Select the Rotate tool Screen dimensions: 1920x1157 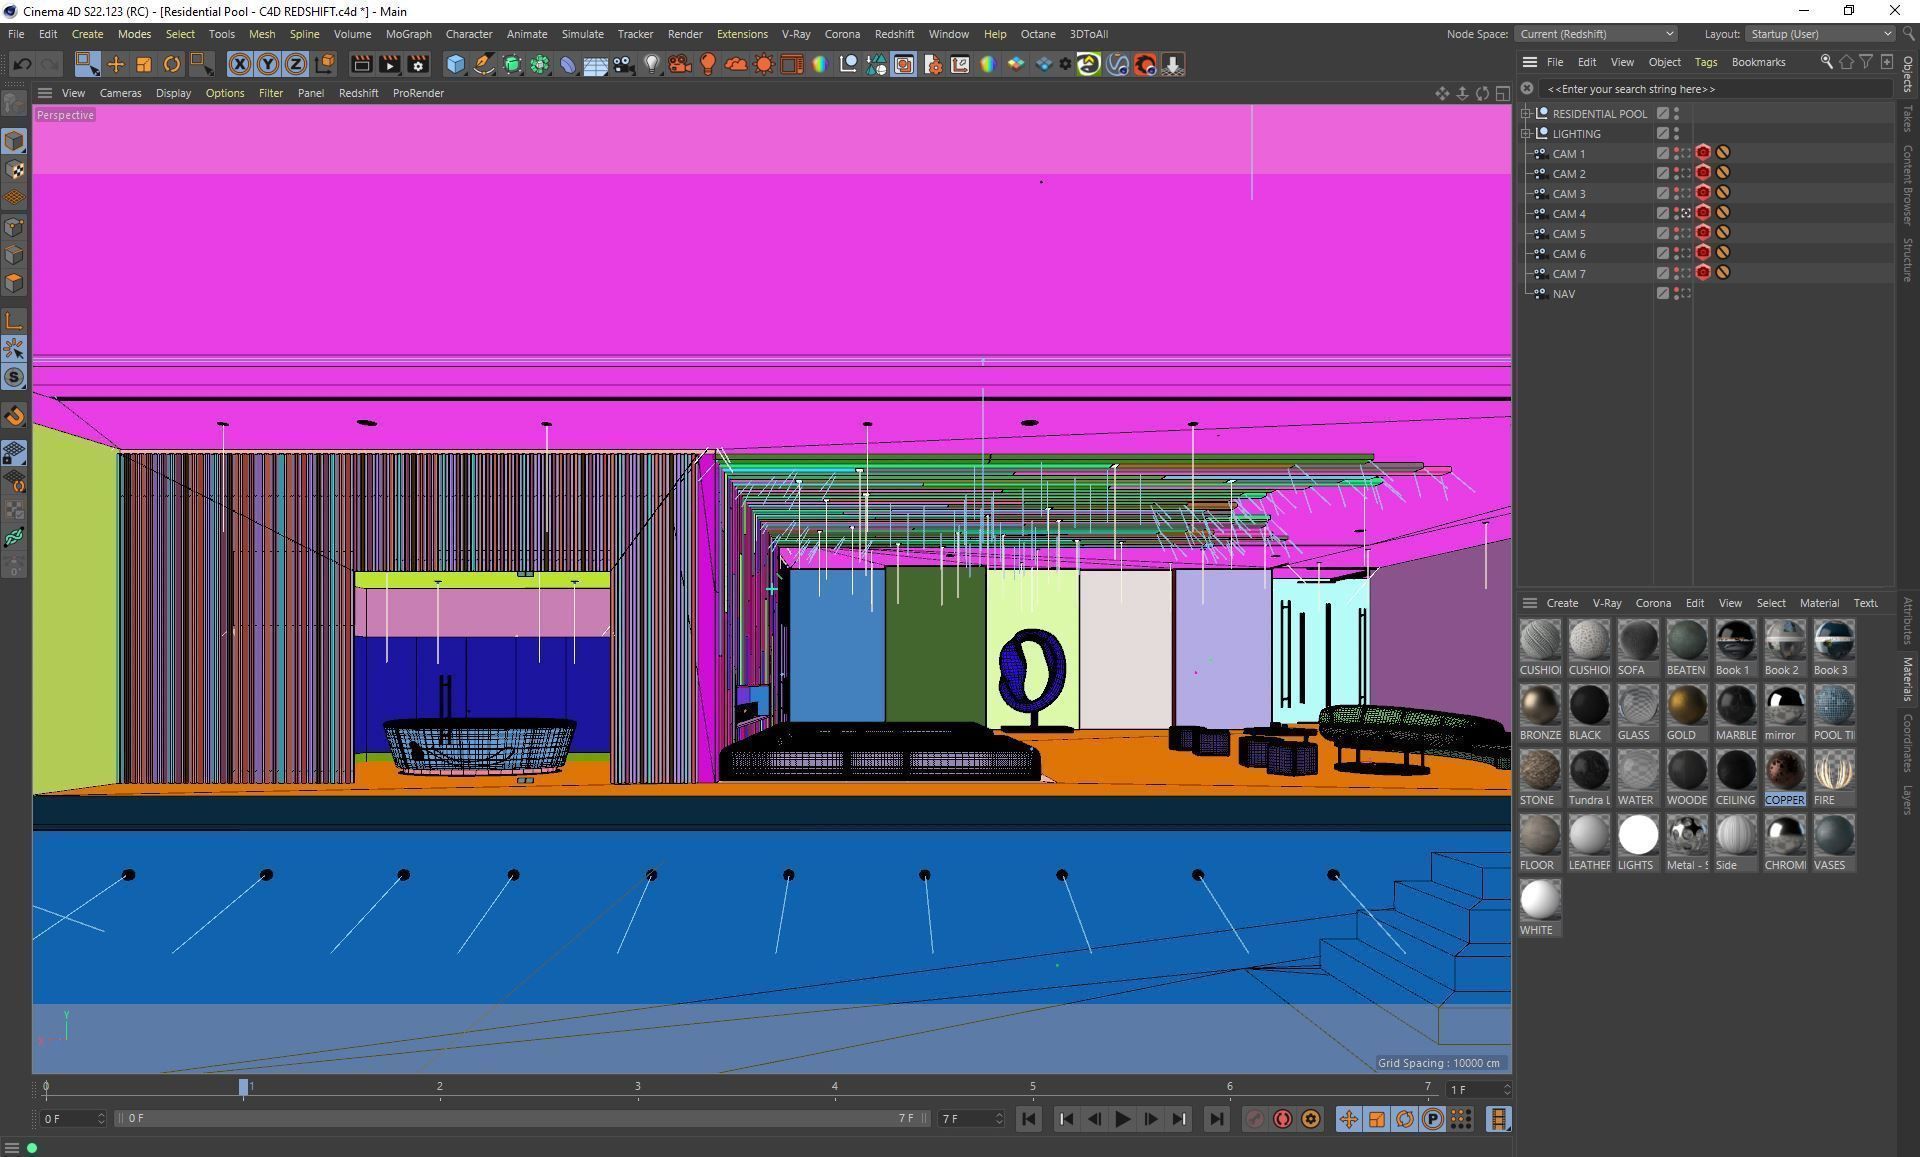tap(172, 65)
